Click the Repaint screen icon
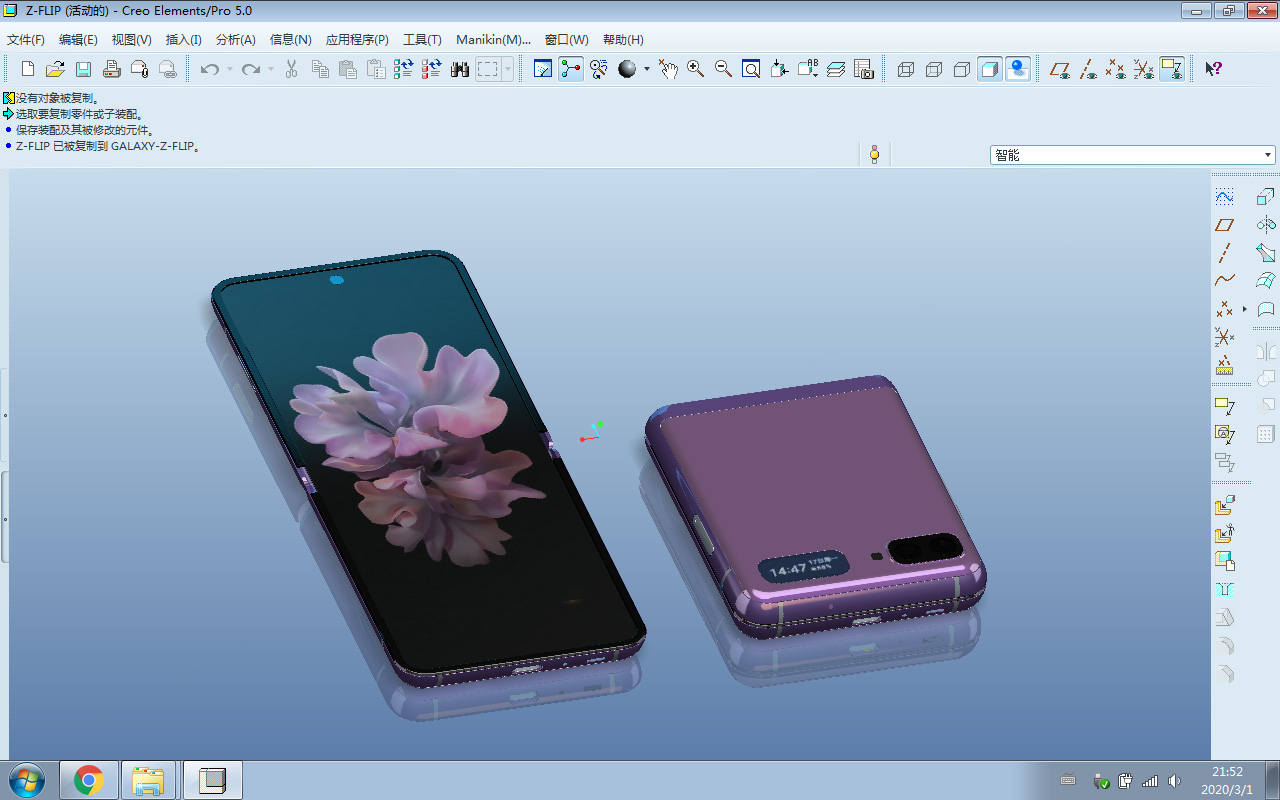 click(x=543, y=69)
